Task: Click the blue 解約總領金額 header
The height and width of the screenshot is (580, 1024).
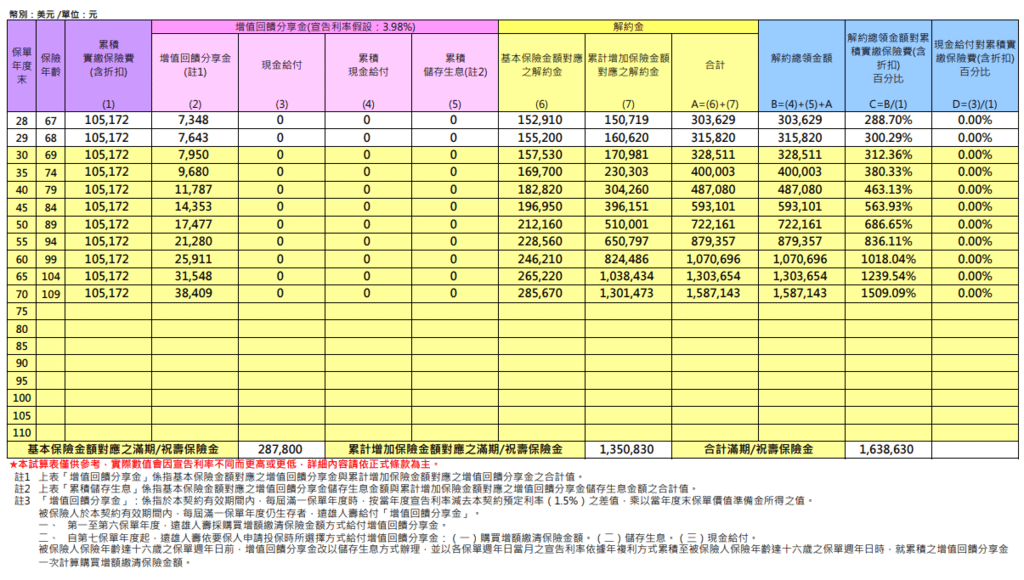Action: click(x=802, y=65)
